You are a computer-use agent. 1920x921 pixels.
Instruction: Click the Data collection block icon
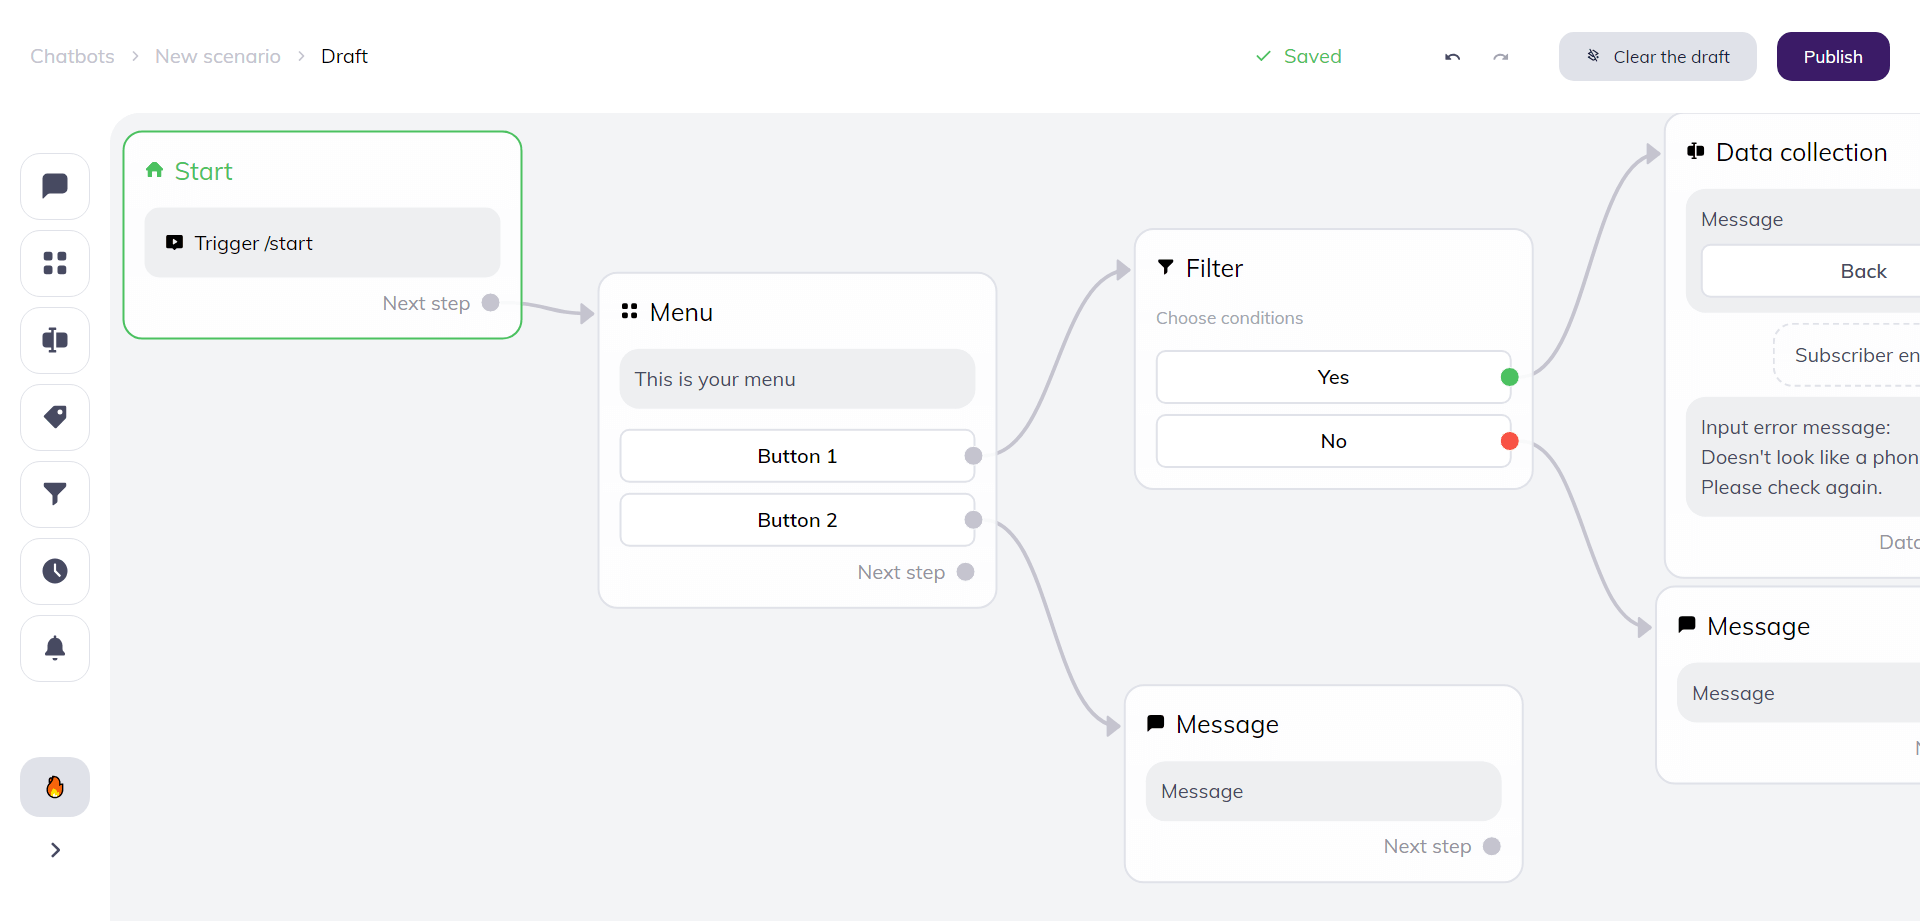coord(1696,151)
